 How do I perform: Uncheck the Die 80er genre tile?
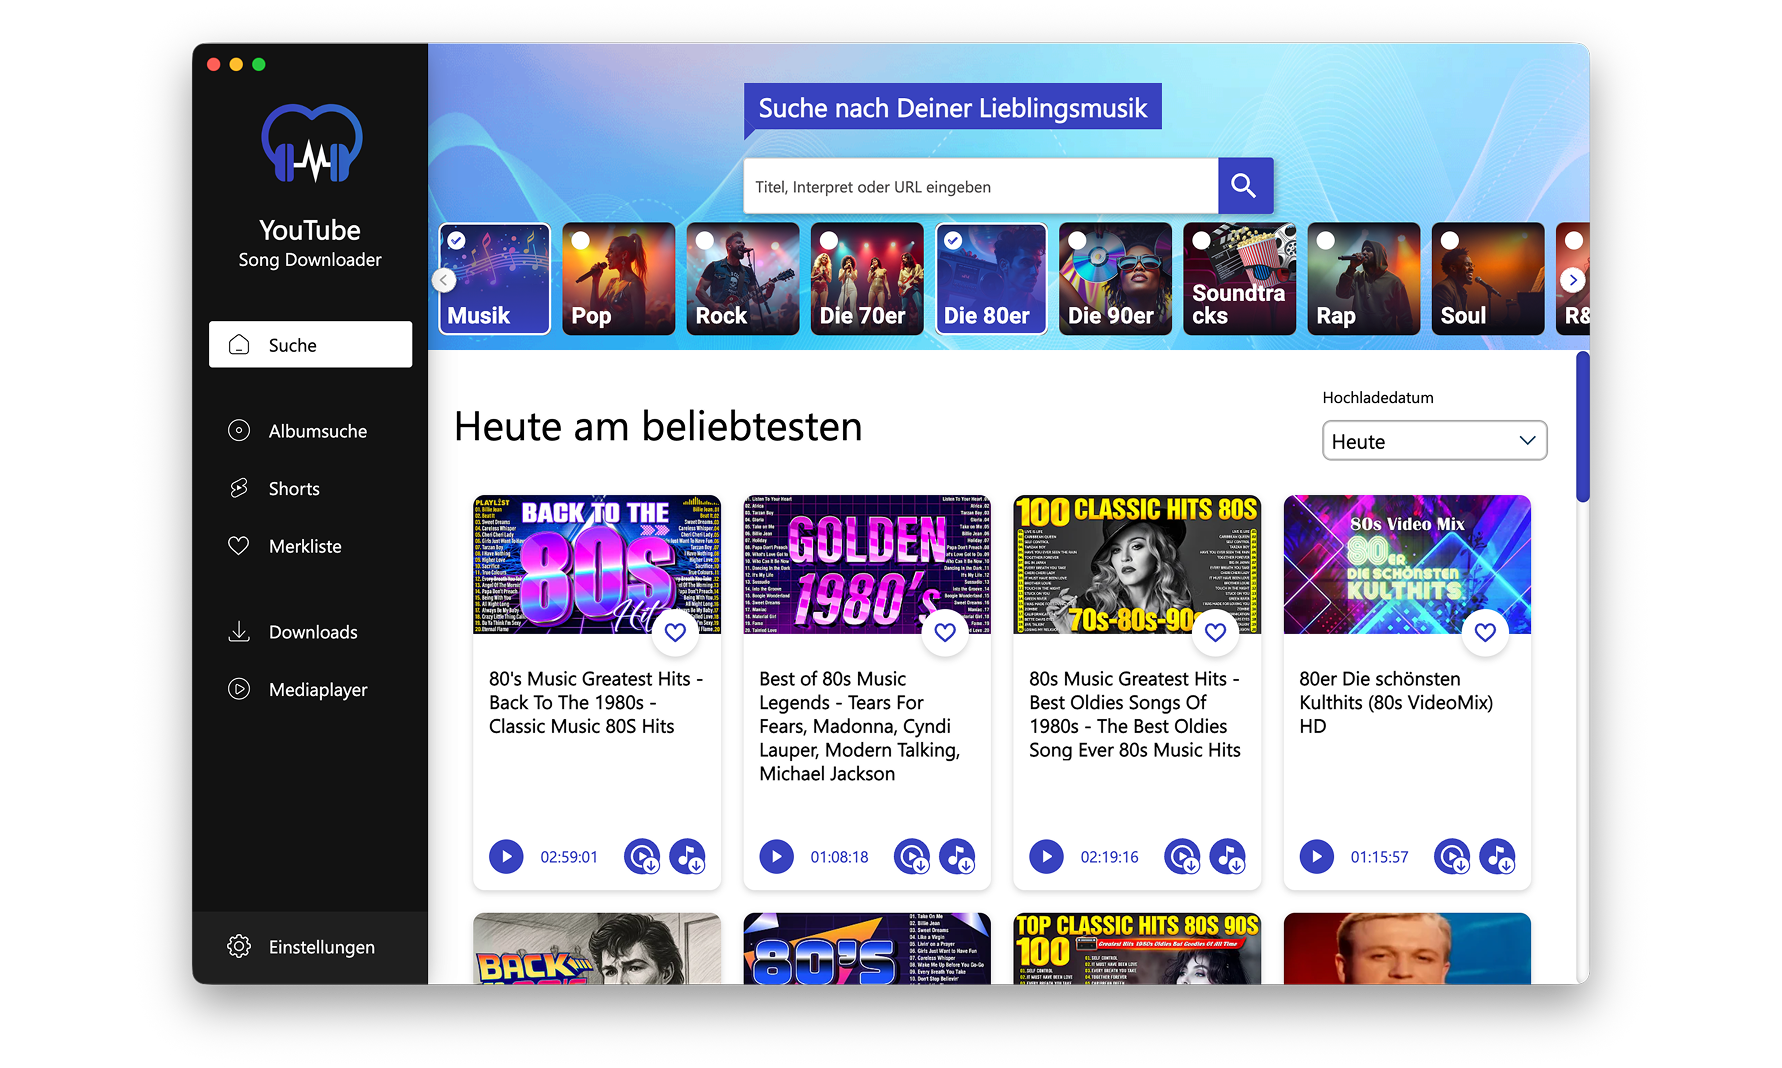point(991,279)
